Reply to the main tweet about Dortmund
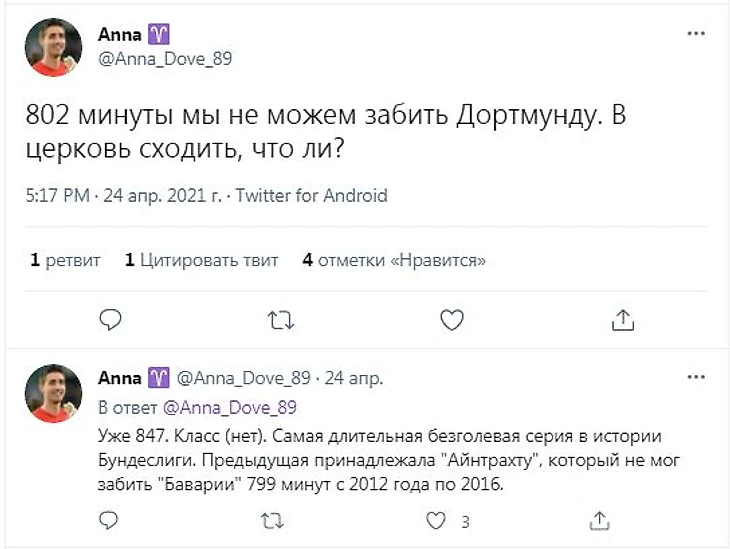Viewport: 730px width, 549px height. [111, 319]
